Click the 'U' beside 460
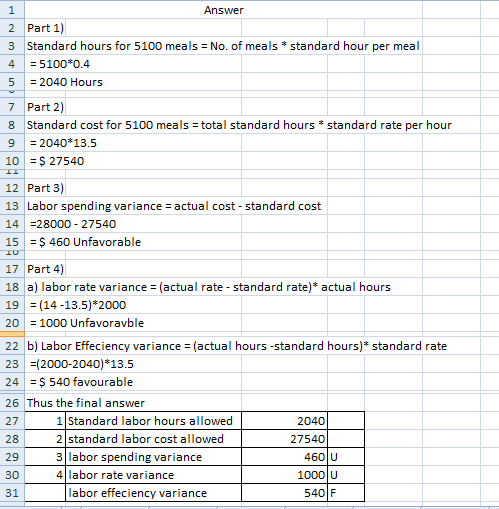 point(346,457)
